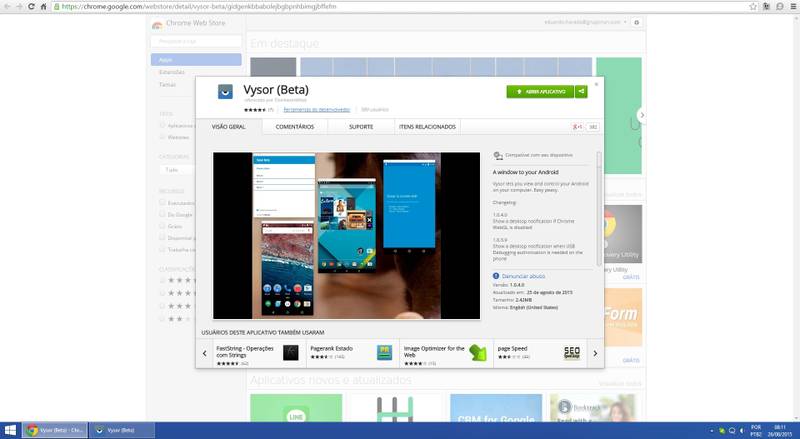This screenshot has width=800, height=439.
Task: Click the action center tray icon
Action: tap(732, 431)
